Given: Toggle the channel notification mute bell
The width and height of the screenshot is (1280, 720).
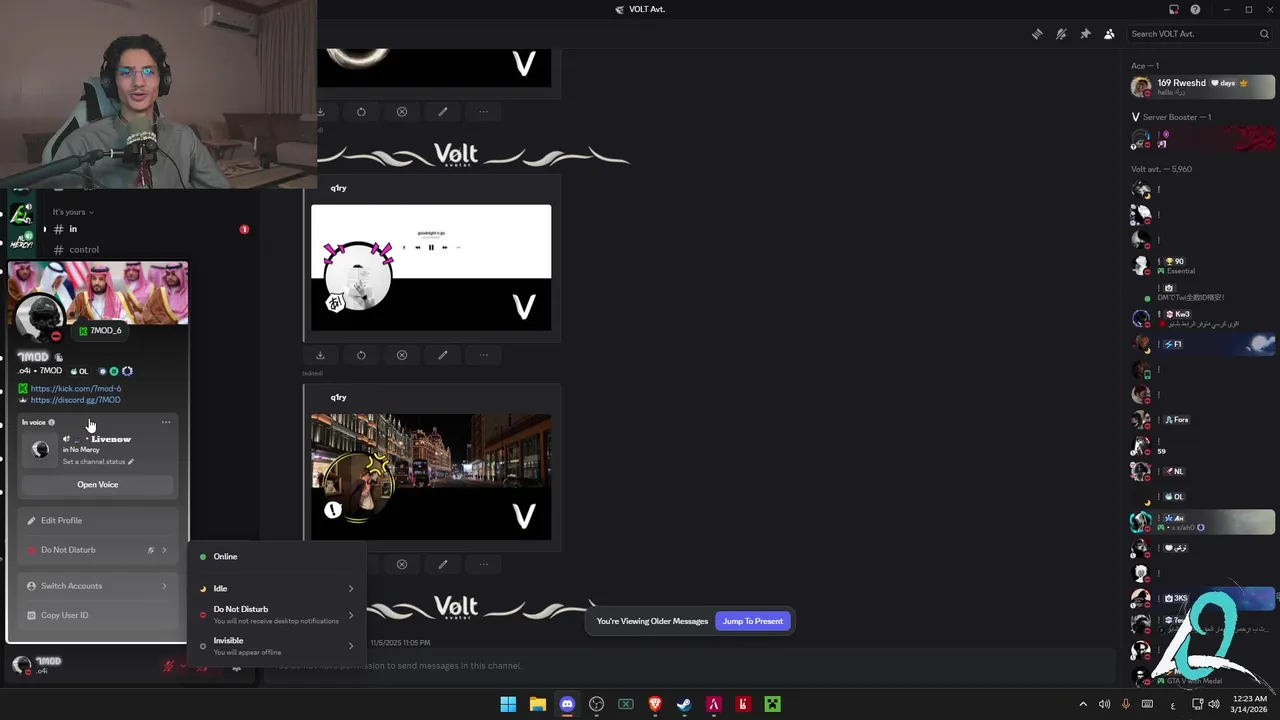Looking at the screenshot, I should coord(1061,34).
